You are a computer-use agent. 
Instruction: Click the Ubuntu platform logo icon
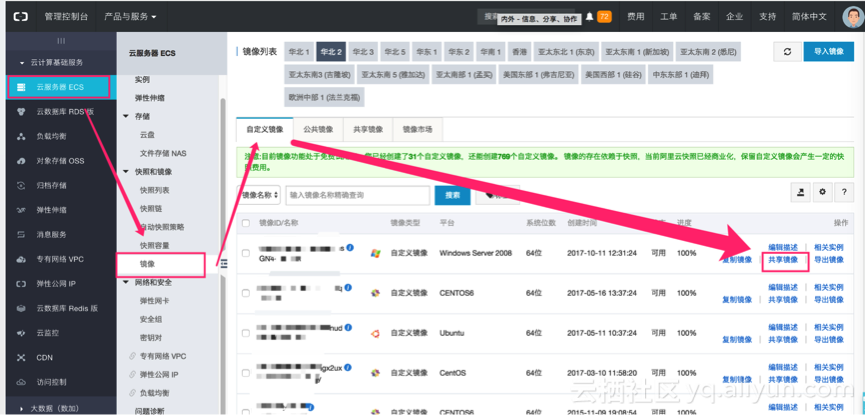tap(375, 333)
